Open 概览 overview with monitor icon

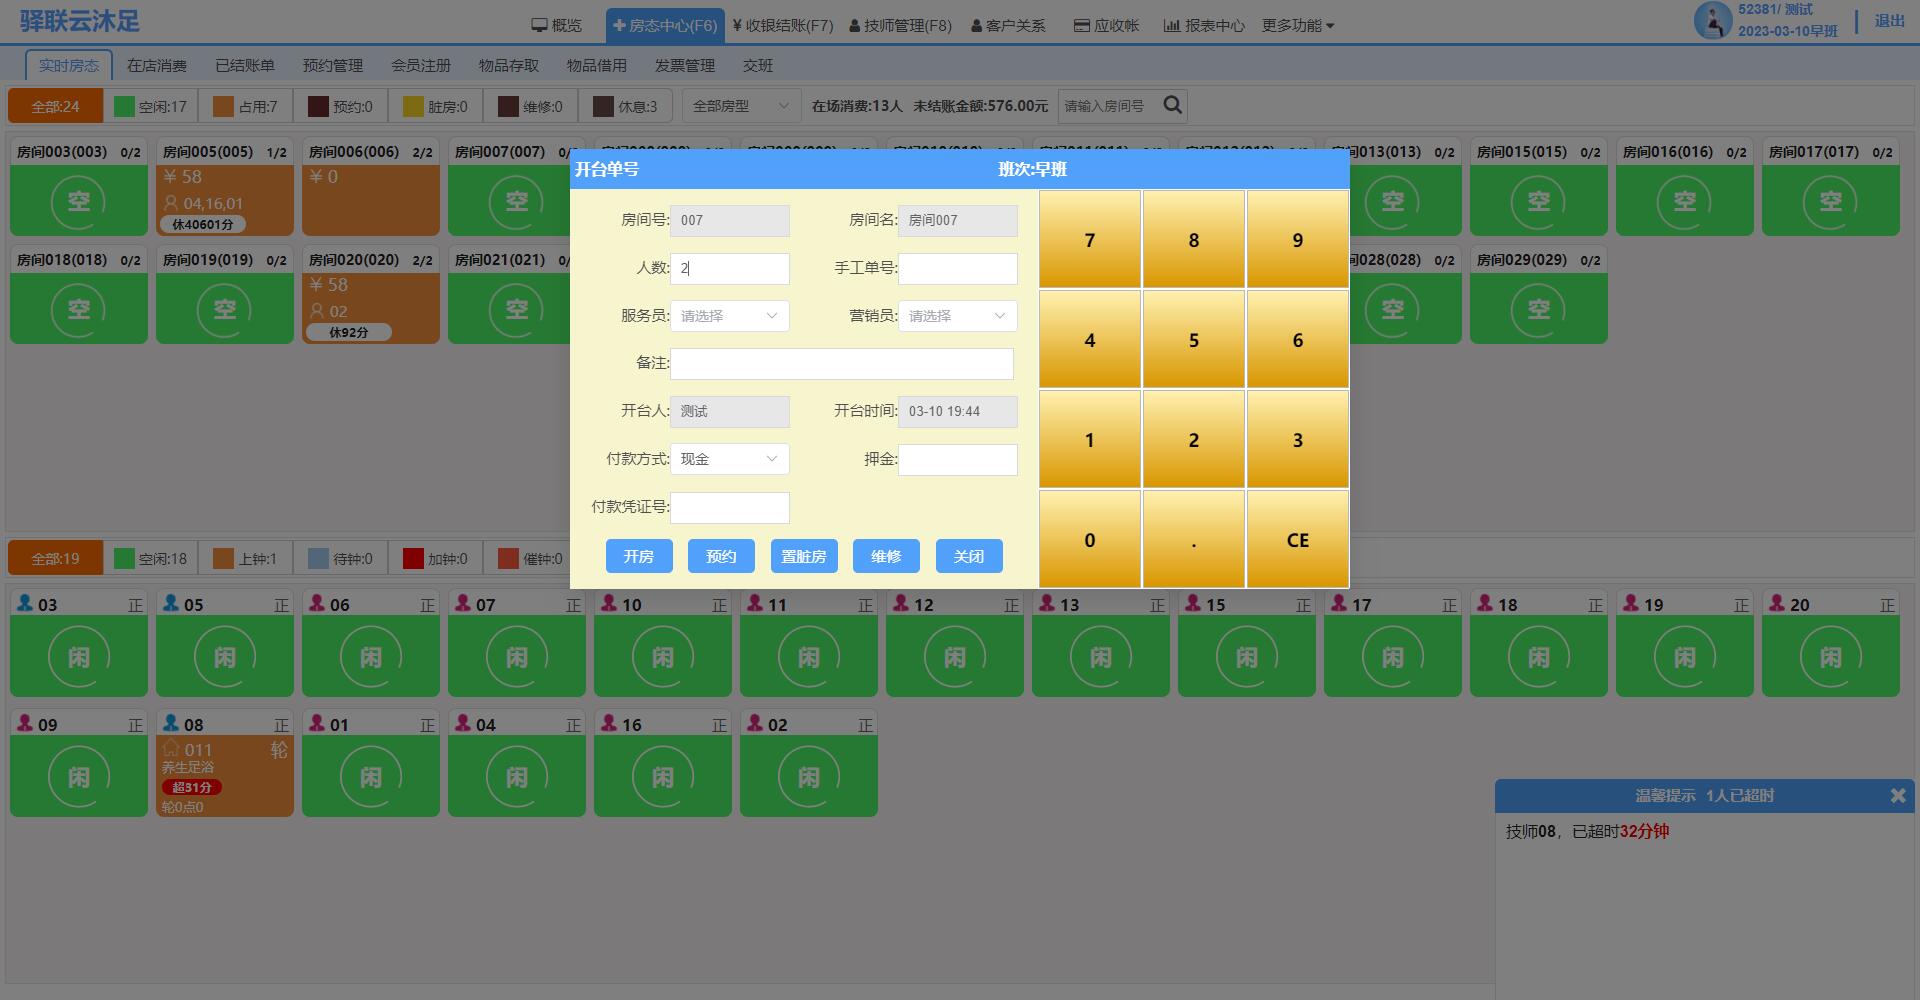pos(556,25)
